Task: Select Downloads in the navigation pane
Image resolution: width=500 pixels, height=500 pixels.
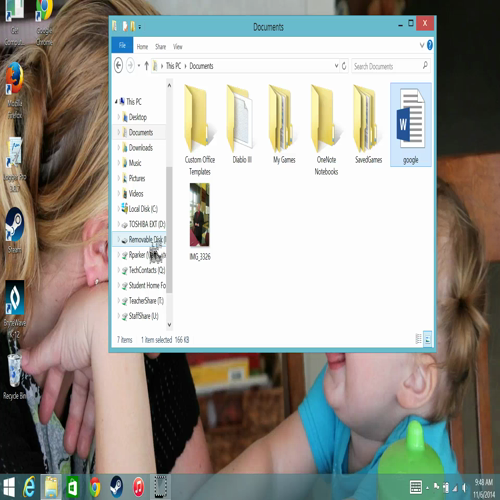Action: [141, 148]
